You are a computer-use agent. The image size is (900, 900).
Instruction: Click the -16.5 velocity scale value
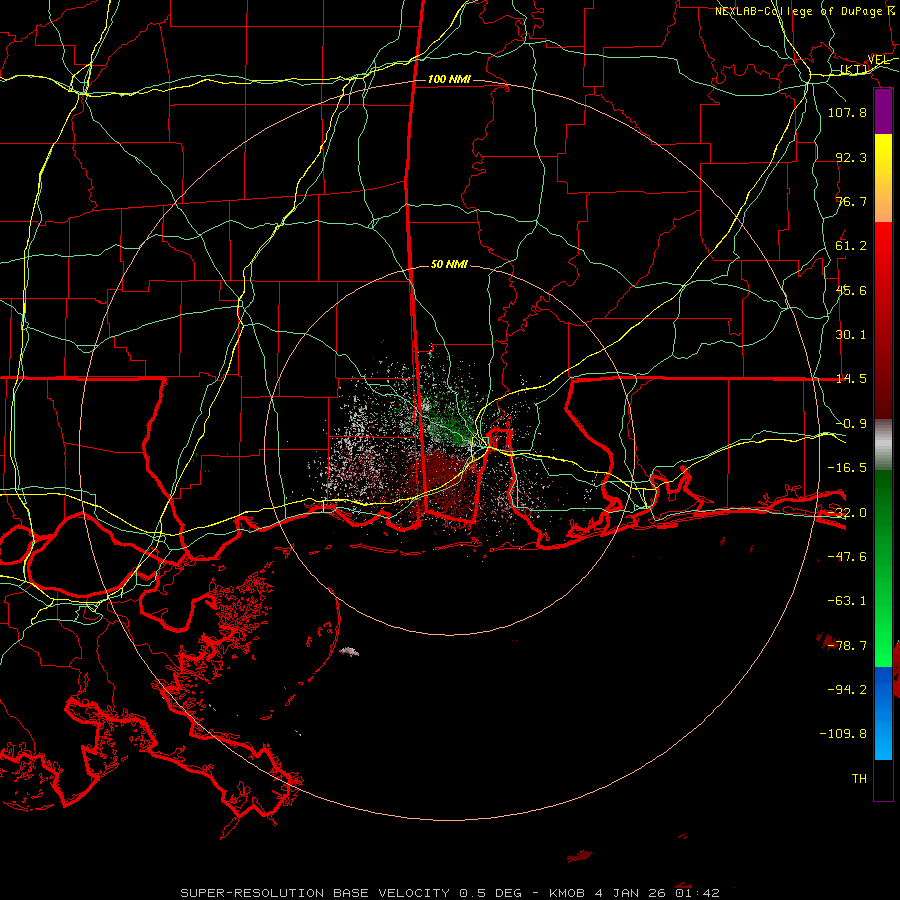(x=847, y=468)
